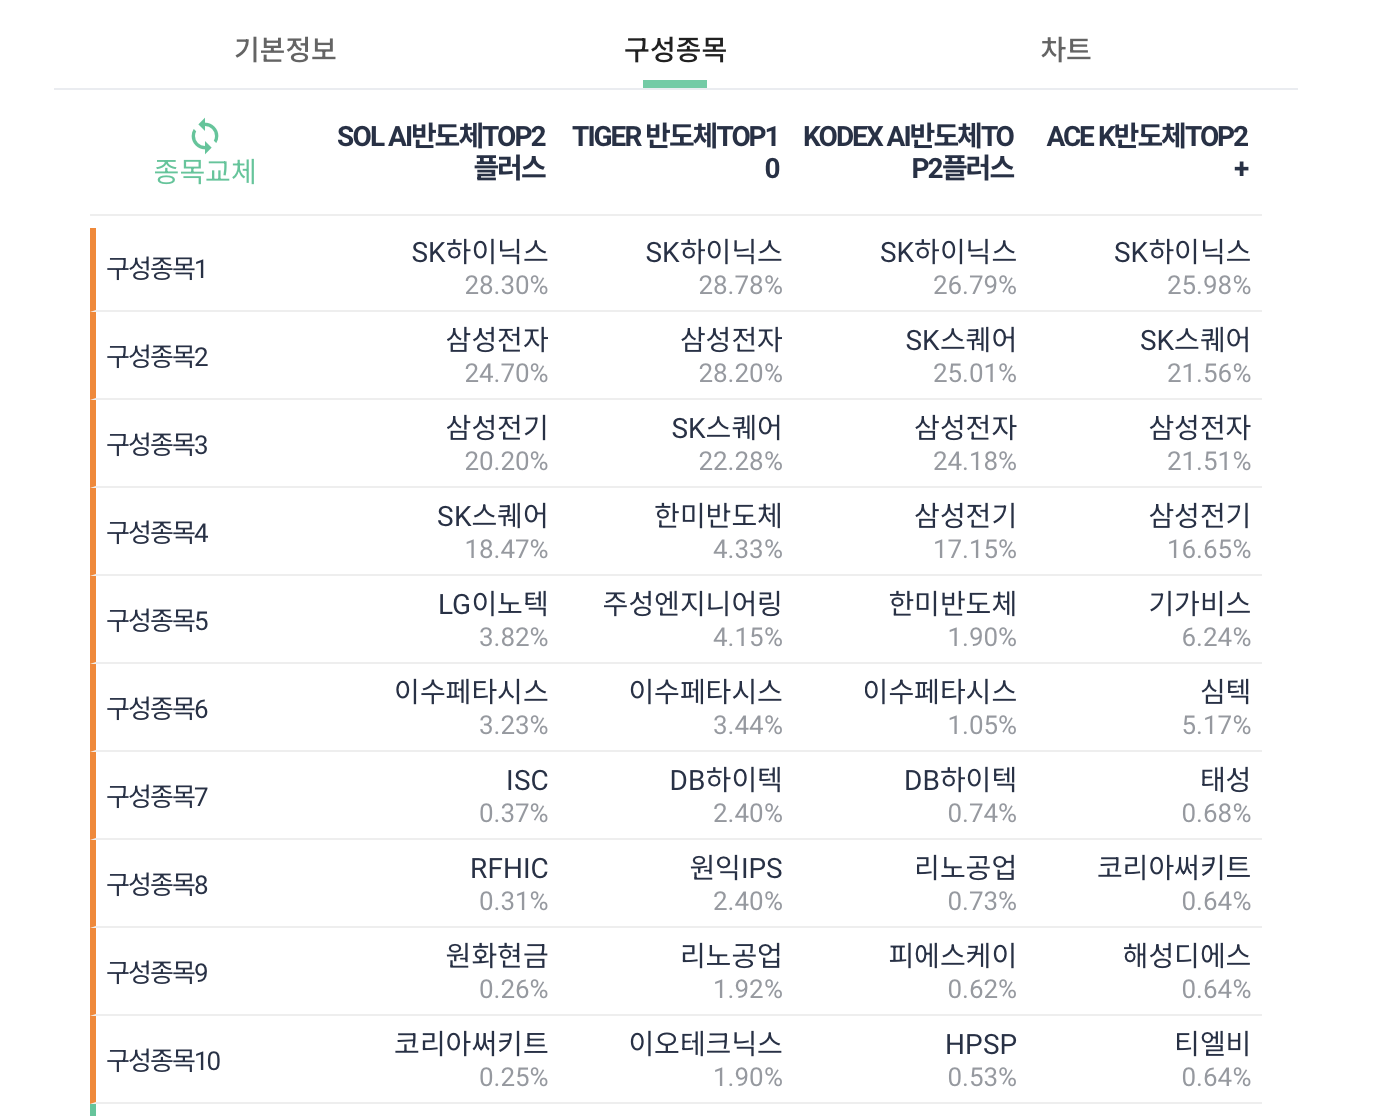Viewport: 1388px width, 1116px height.
Task: Click HPSP 0.53% holding cell
Action: 981,1060
